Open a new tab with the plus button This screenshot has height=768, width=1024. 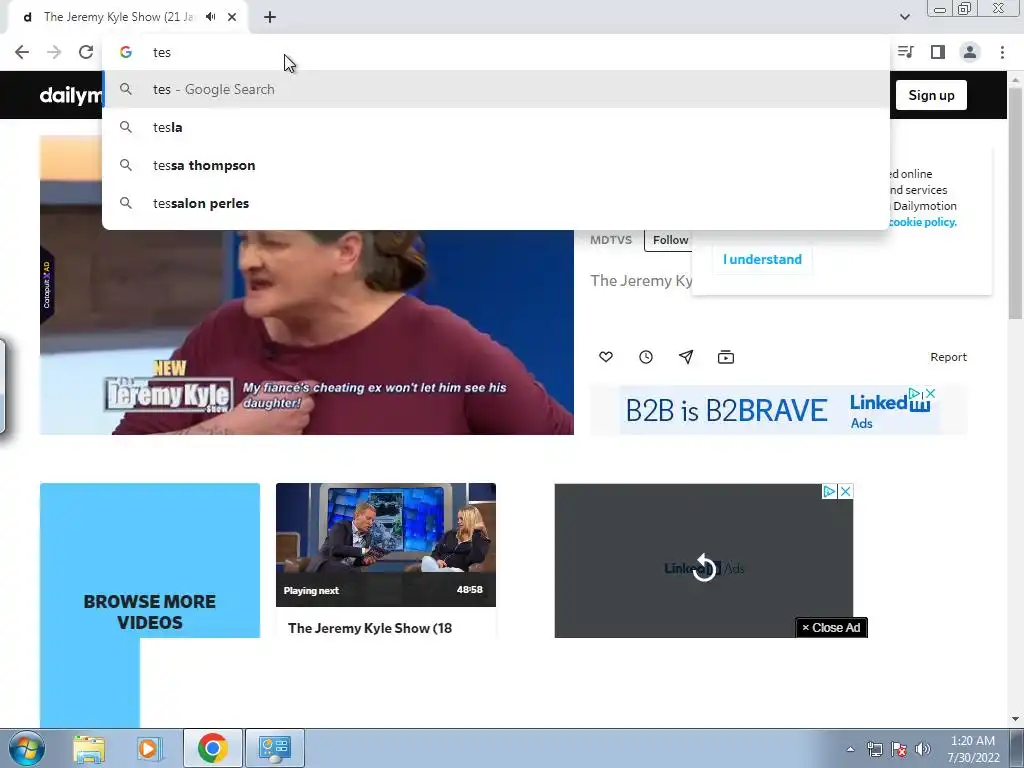click(x=270, y=17)
